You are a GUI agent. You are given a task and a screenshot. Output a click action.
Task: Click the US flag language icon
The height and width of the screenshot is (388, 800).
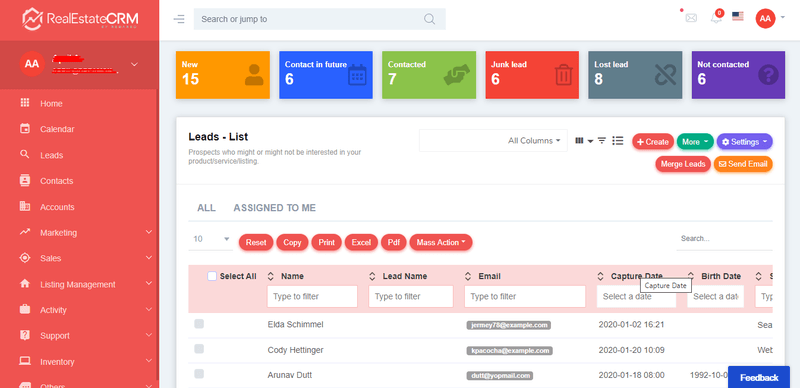pyautogui.click(x=738, y=16)
